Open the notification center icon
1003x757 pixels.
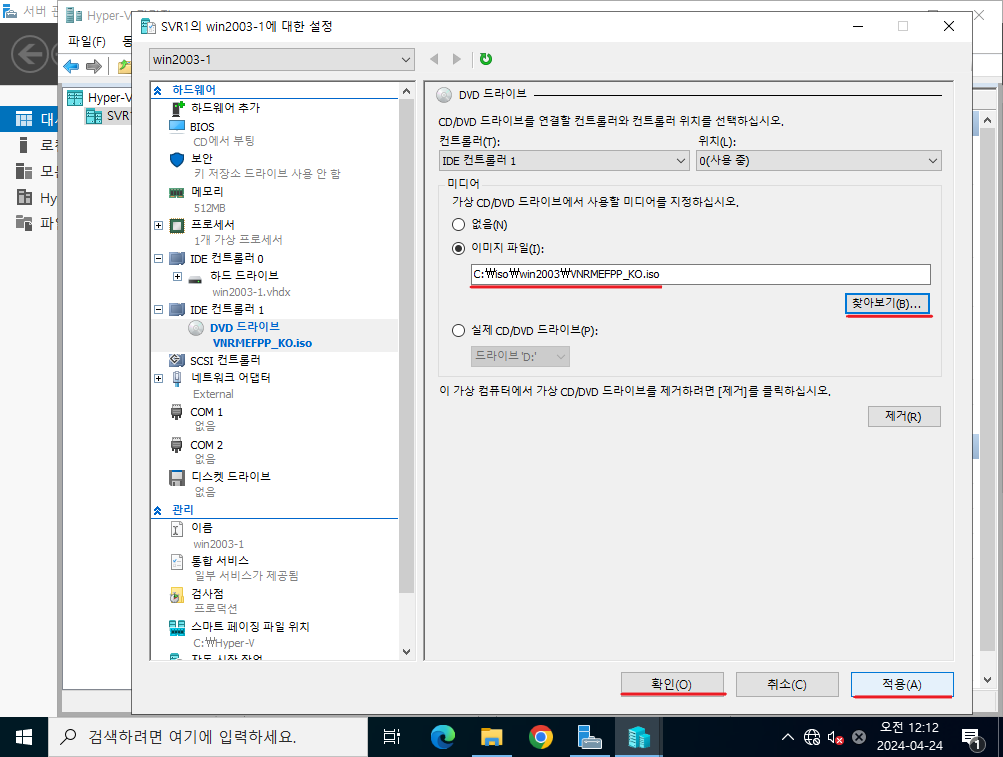coord(971,738)
